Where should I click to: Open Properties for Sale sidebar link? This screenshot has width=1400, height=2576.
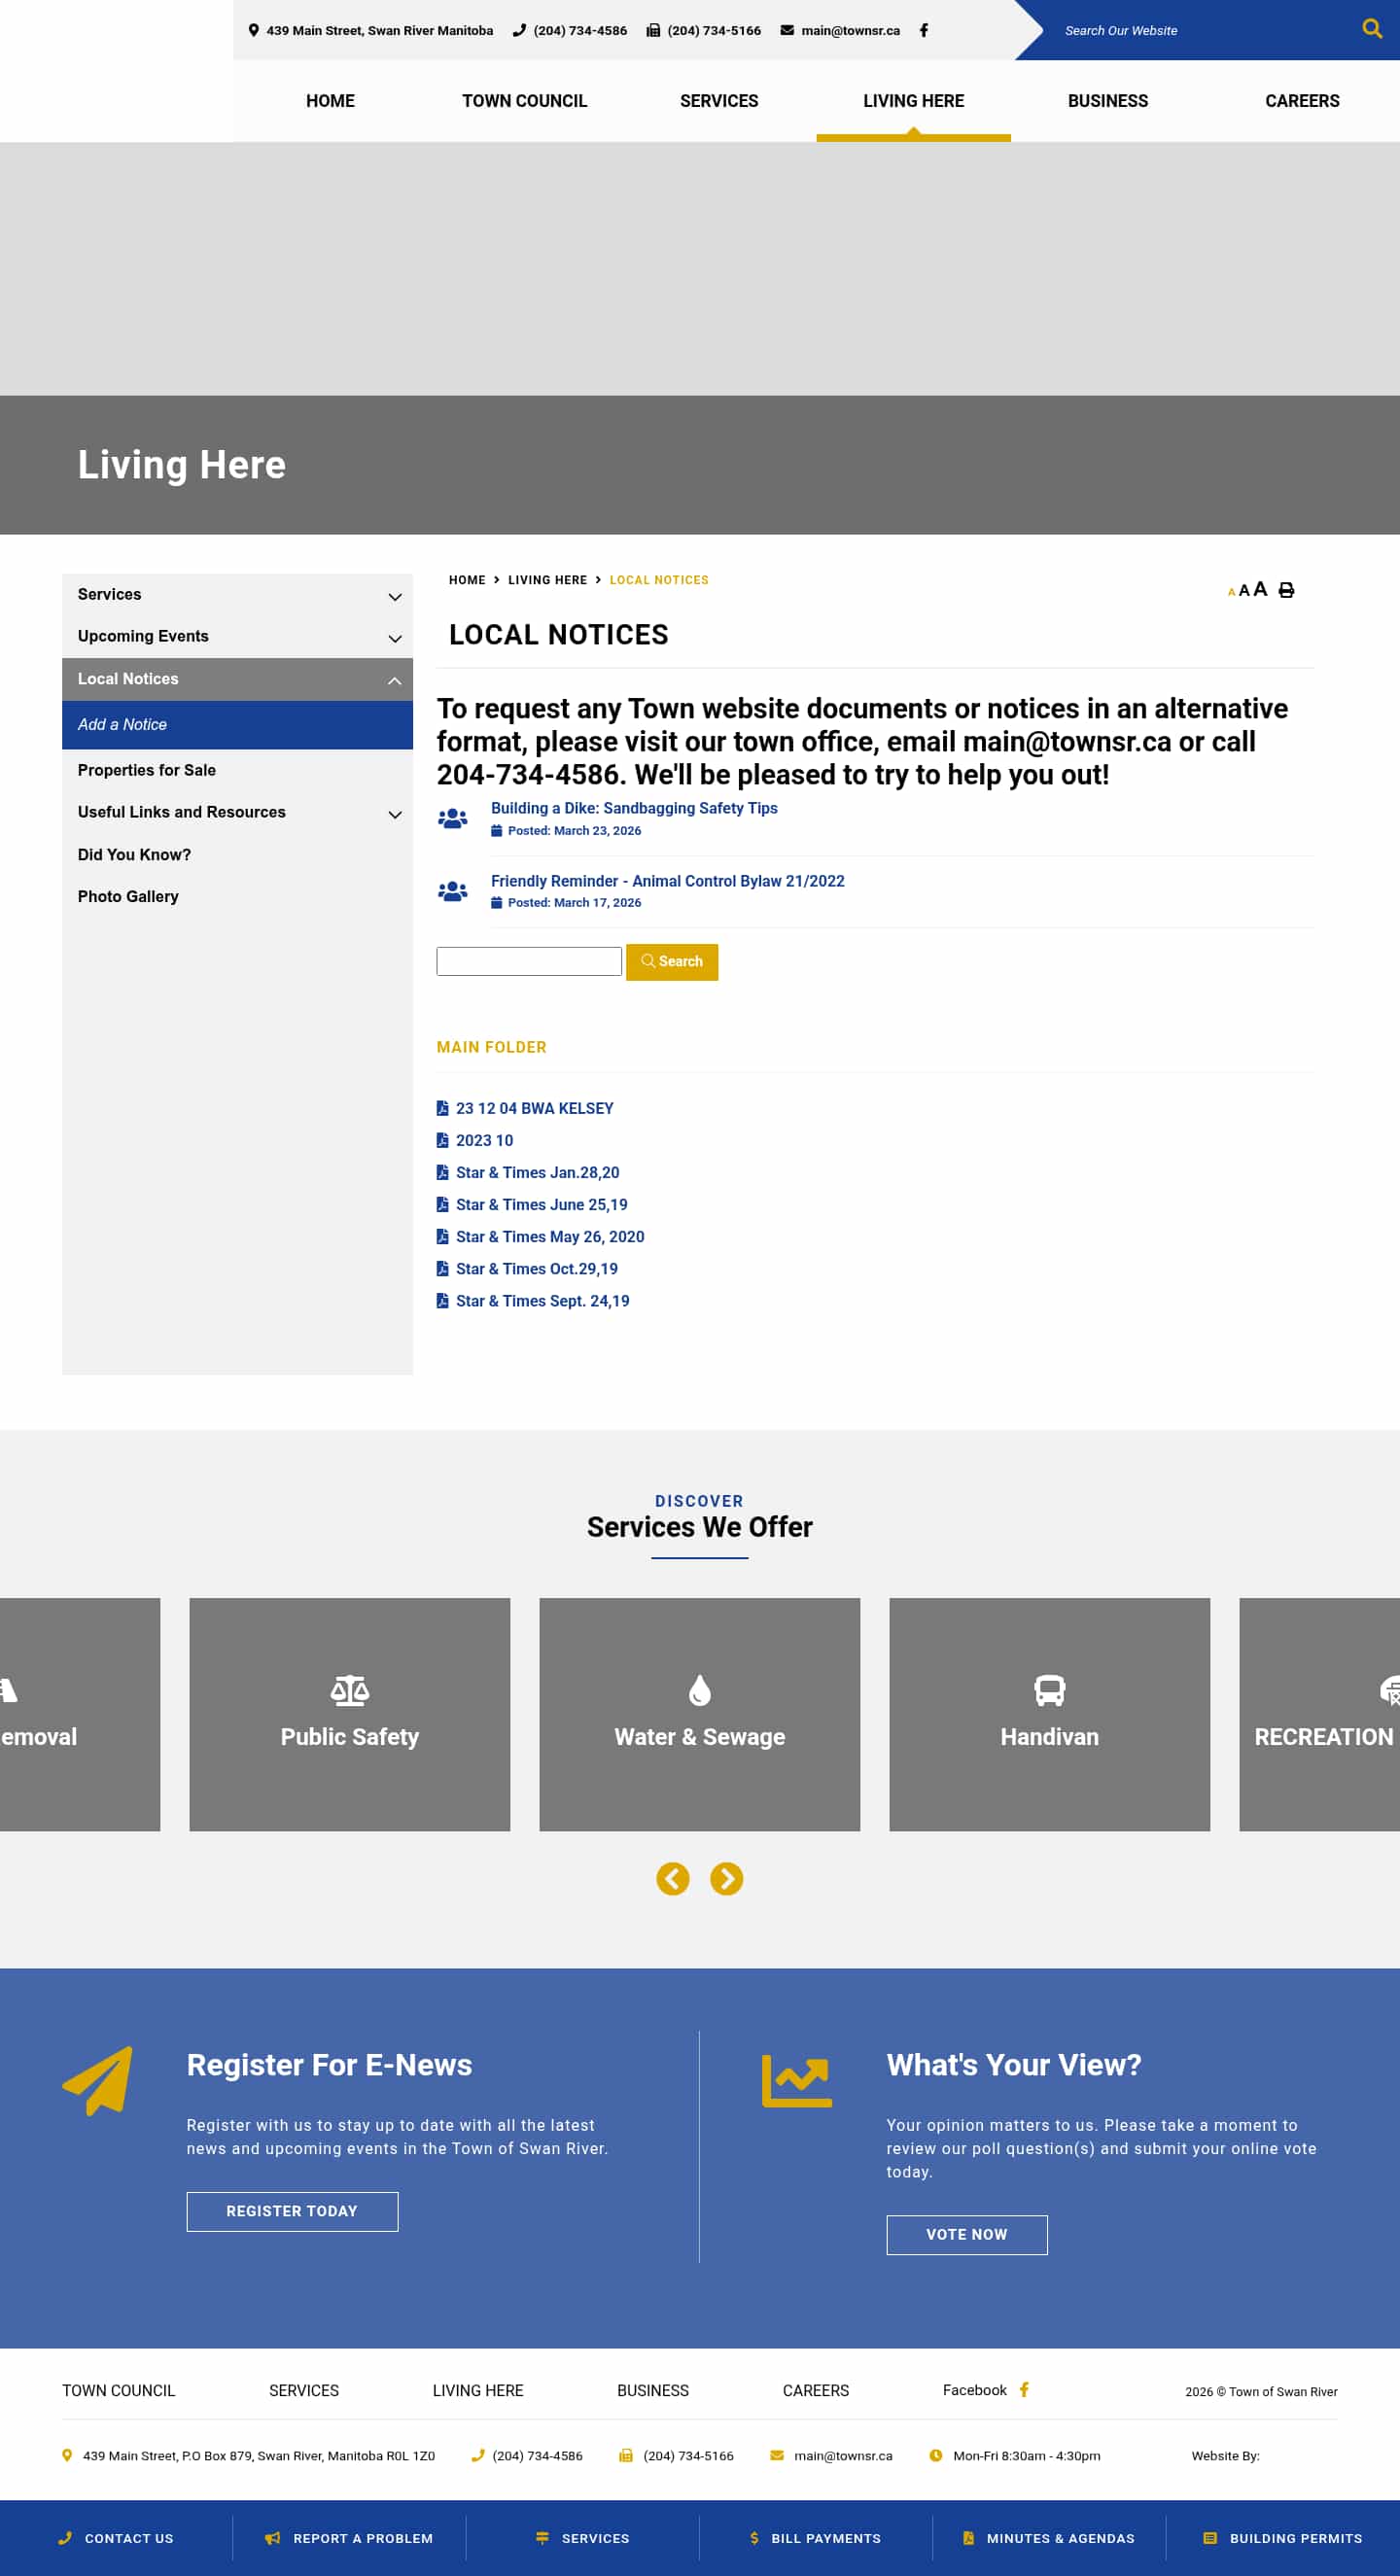pyautogui.click(x=147, y=770)
